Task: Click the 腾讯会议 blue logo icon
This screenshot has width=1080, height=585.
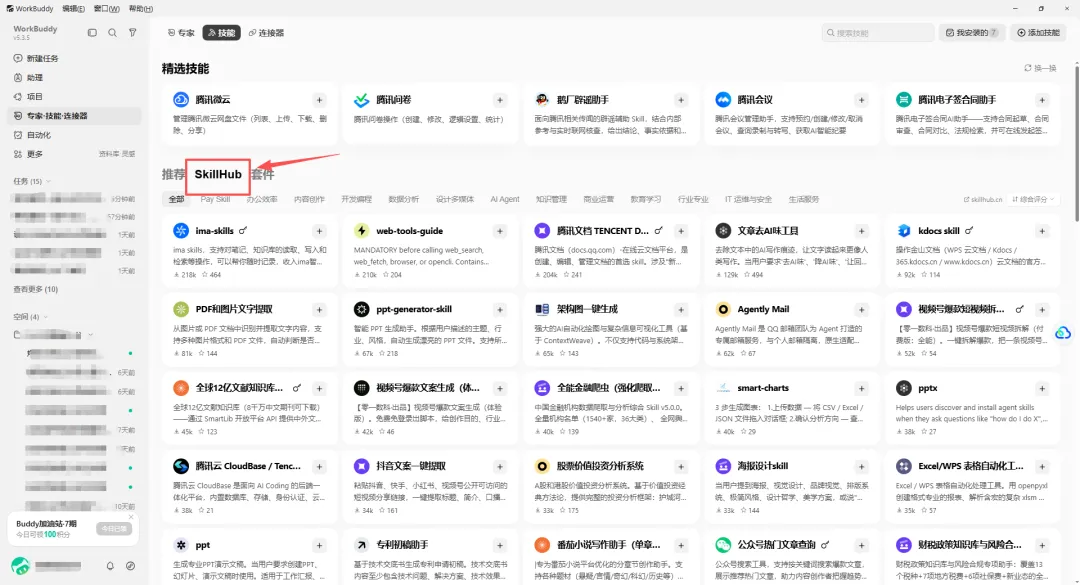Action: (x=723, y=100)
